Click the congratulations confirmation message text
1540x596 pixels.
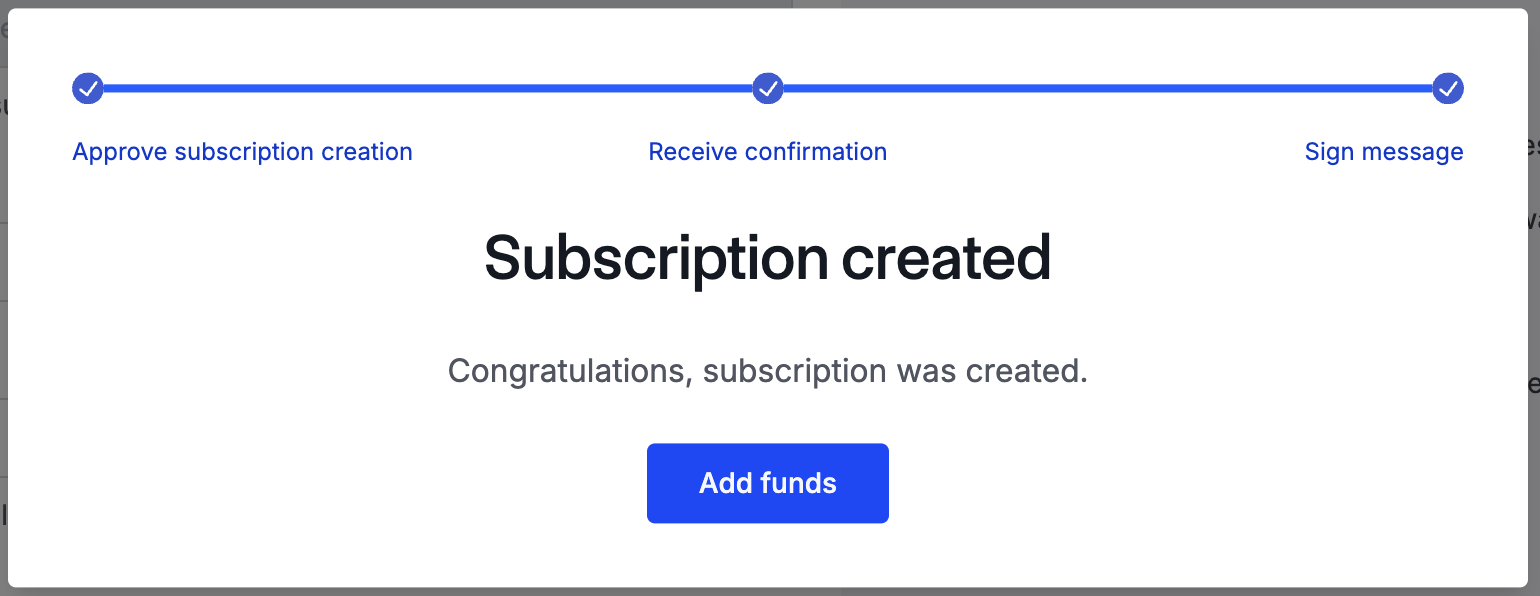tap(768, 371)
